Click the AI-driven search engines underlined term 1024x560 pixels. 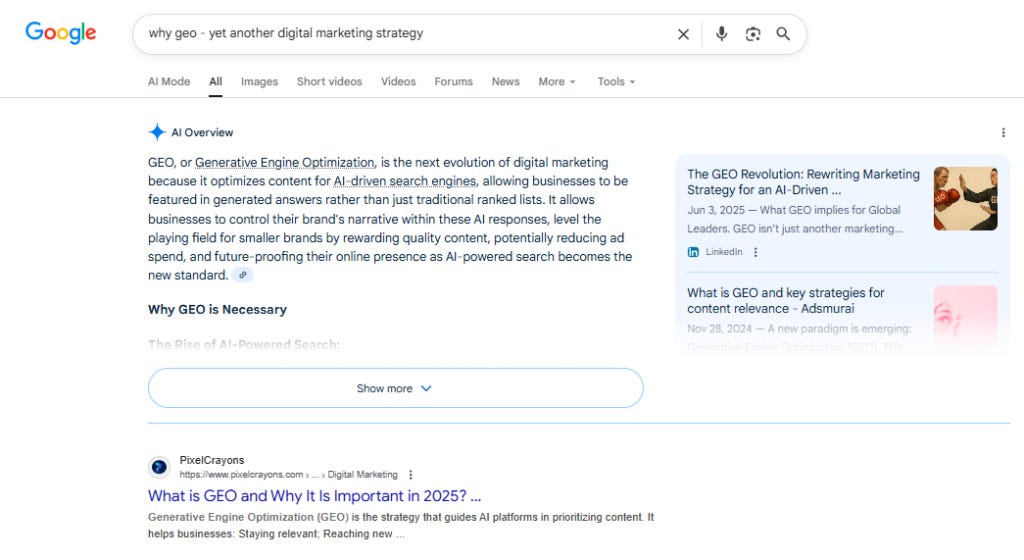tap(405, 181)
